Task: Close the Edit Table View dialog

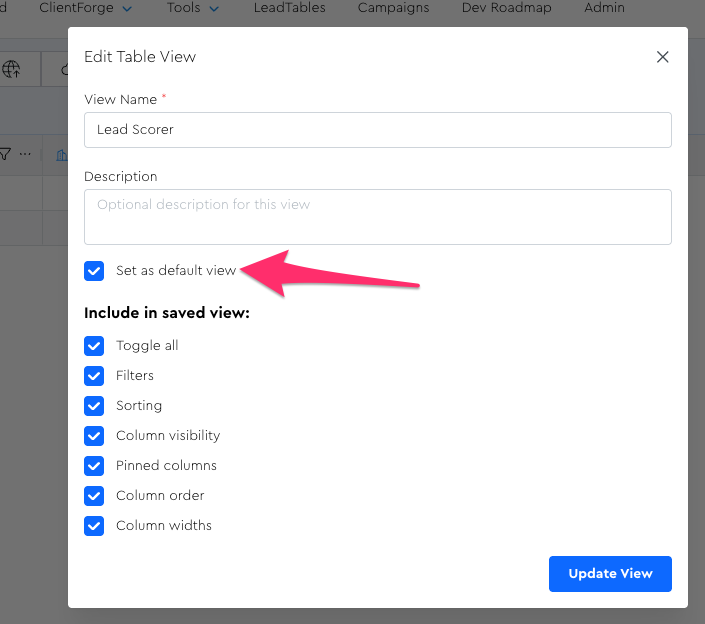Action: pyautogui.click(x=662, y=57)
